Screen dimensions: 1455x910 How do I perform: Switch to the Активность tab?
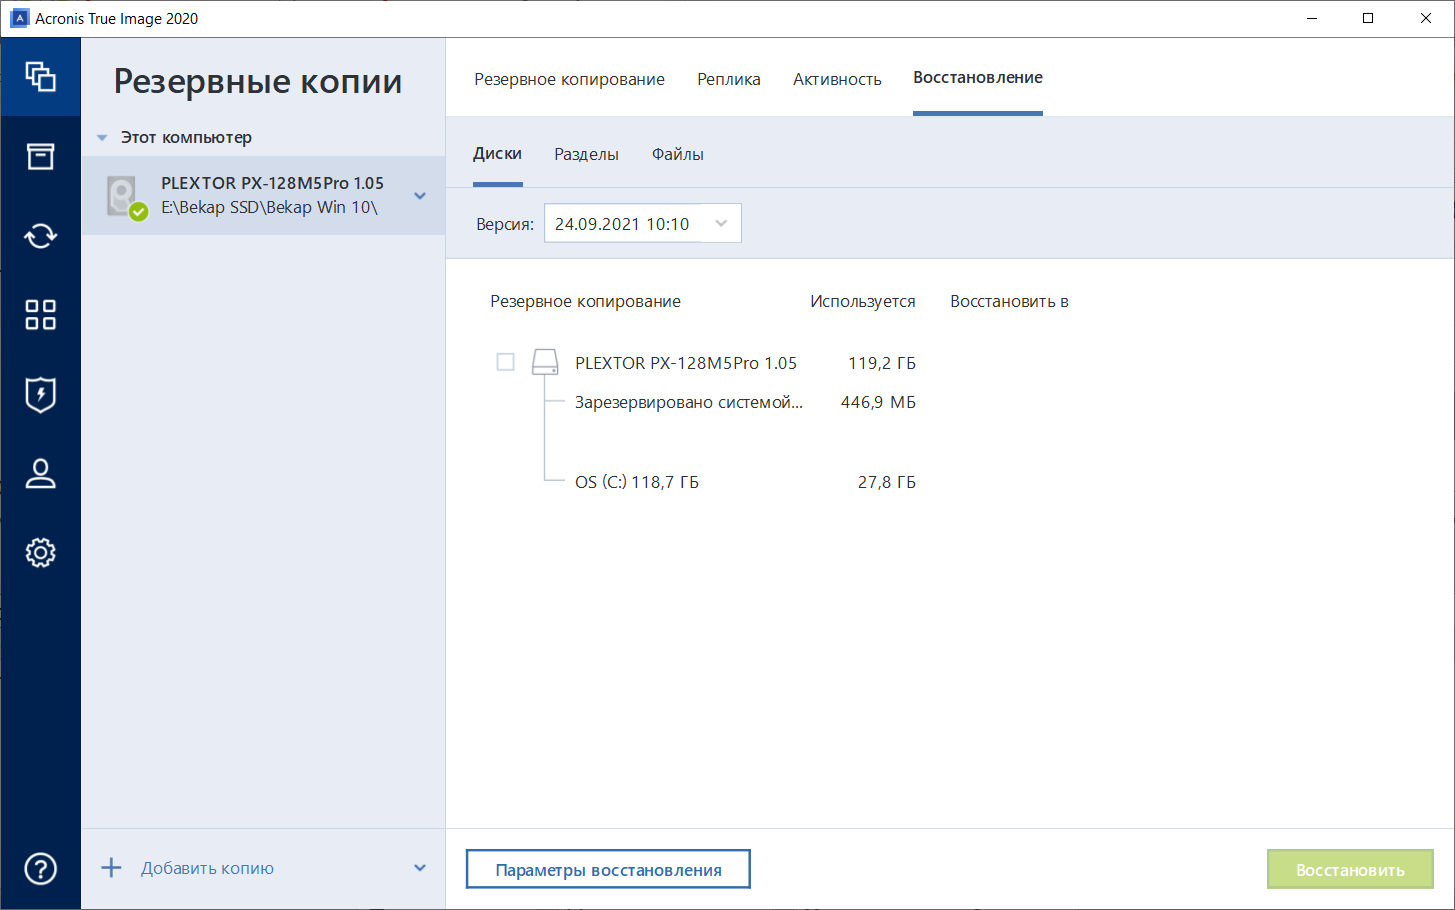point(837,79)
